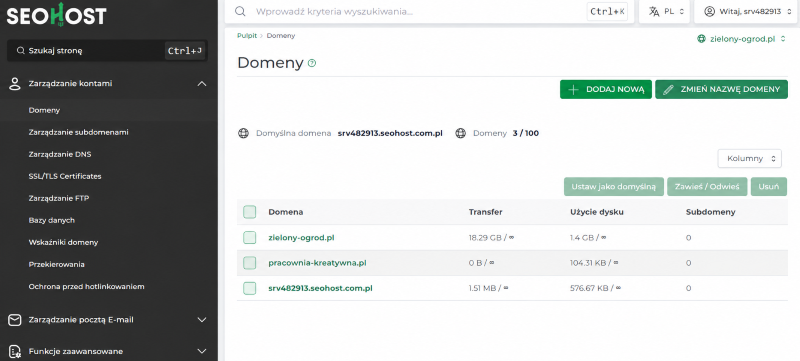The height and width of the screenshot is (361, 800).
Task: Open Bazy danych
Action: 52,220
